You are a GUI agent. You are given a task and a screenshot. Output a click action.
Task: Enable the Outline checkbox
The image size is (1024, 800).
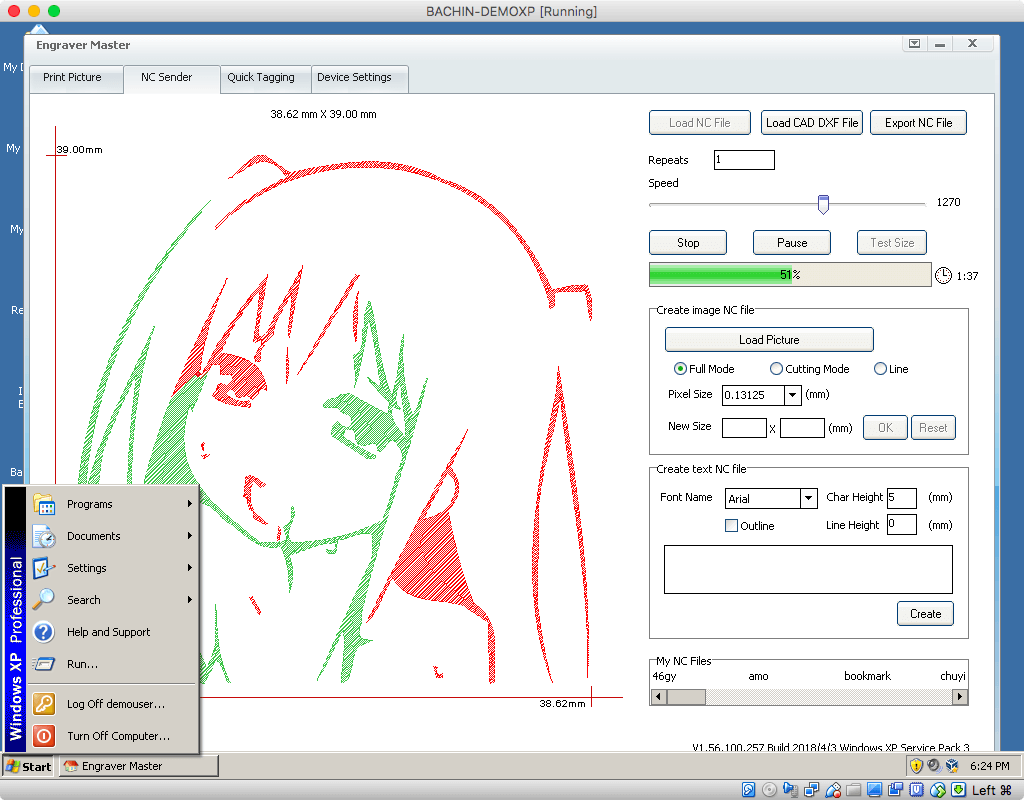point(731,526)
